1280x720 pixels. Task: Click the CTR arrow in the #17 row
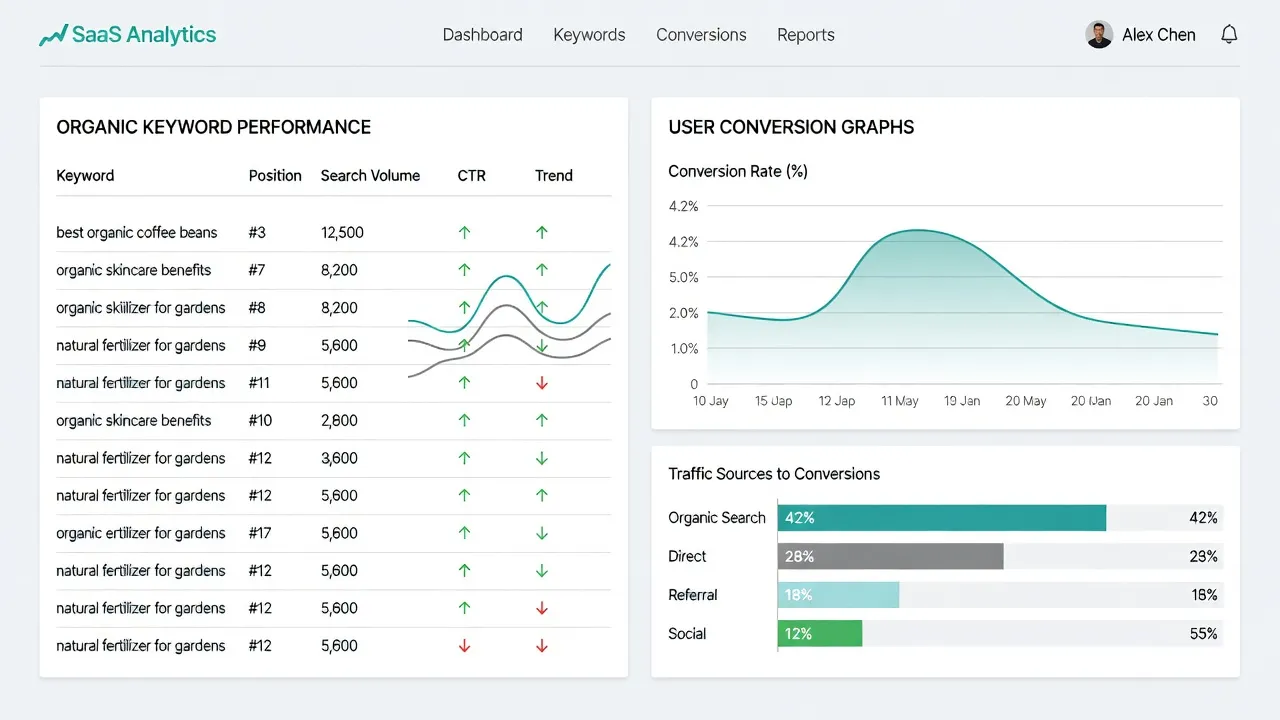click(464, 533)
